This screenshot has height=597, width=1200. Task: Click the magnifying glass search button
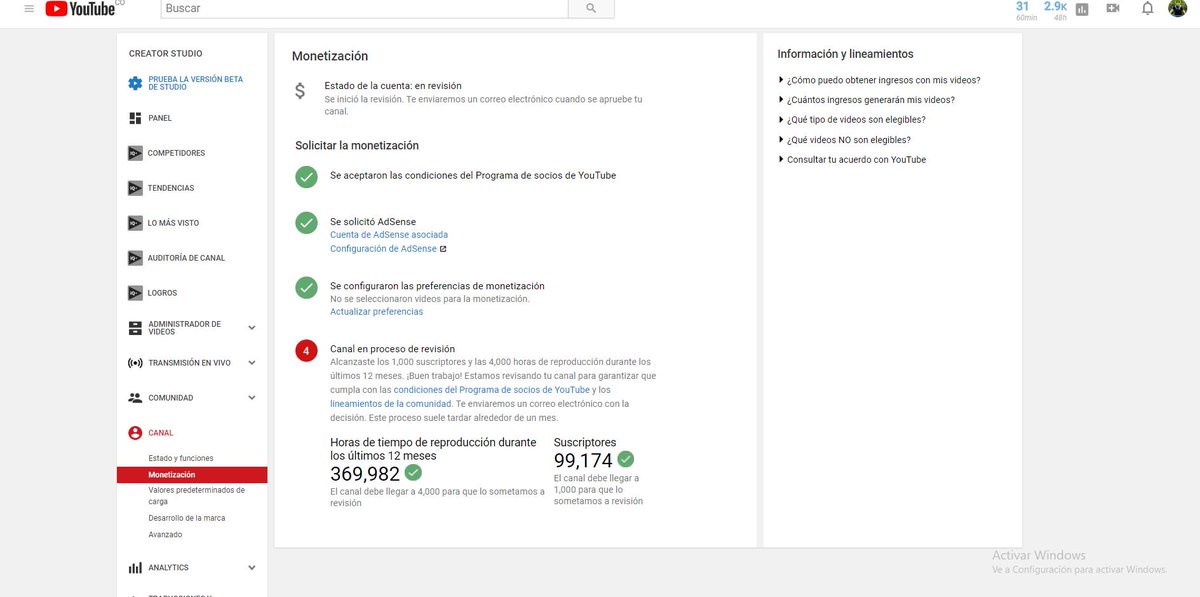tap(591, 8)
